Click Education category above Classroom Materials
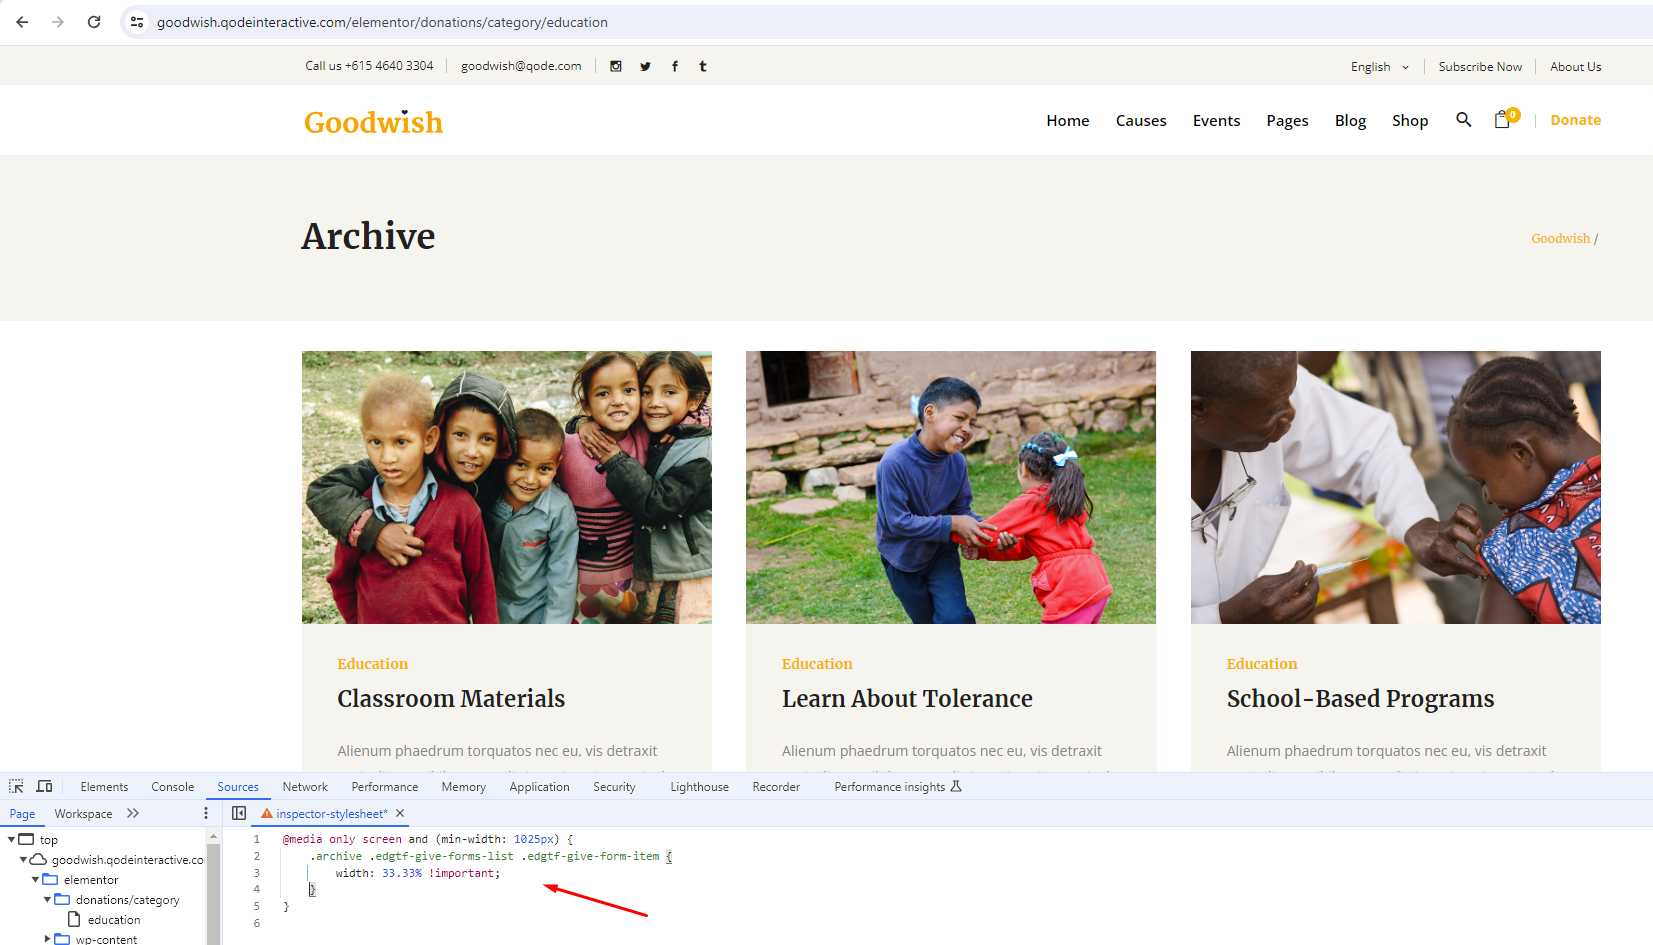1653x945 pixels. tap(372, 664)
